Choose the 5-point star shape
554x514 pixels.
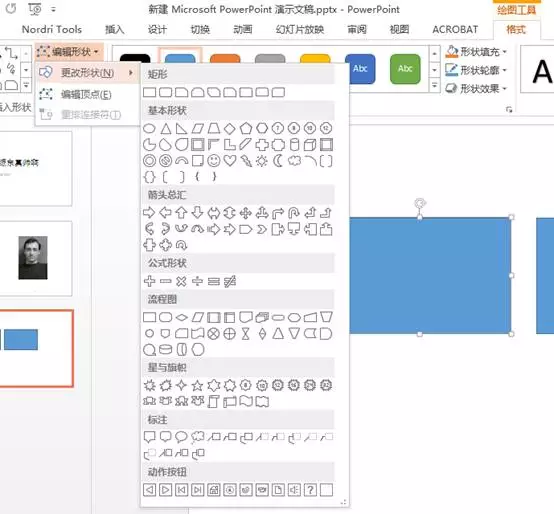pyautogui.click(x=198, y=385)
